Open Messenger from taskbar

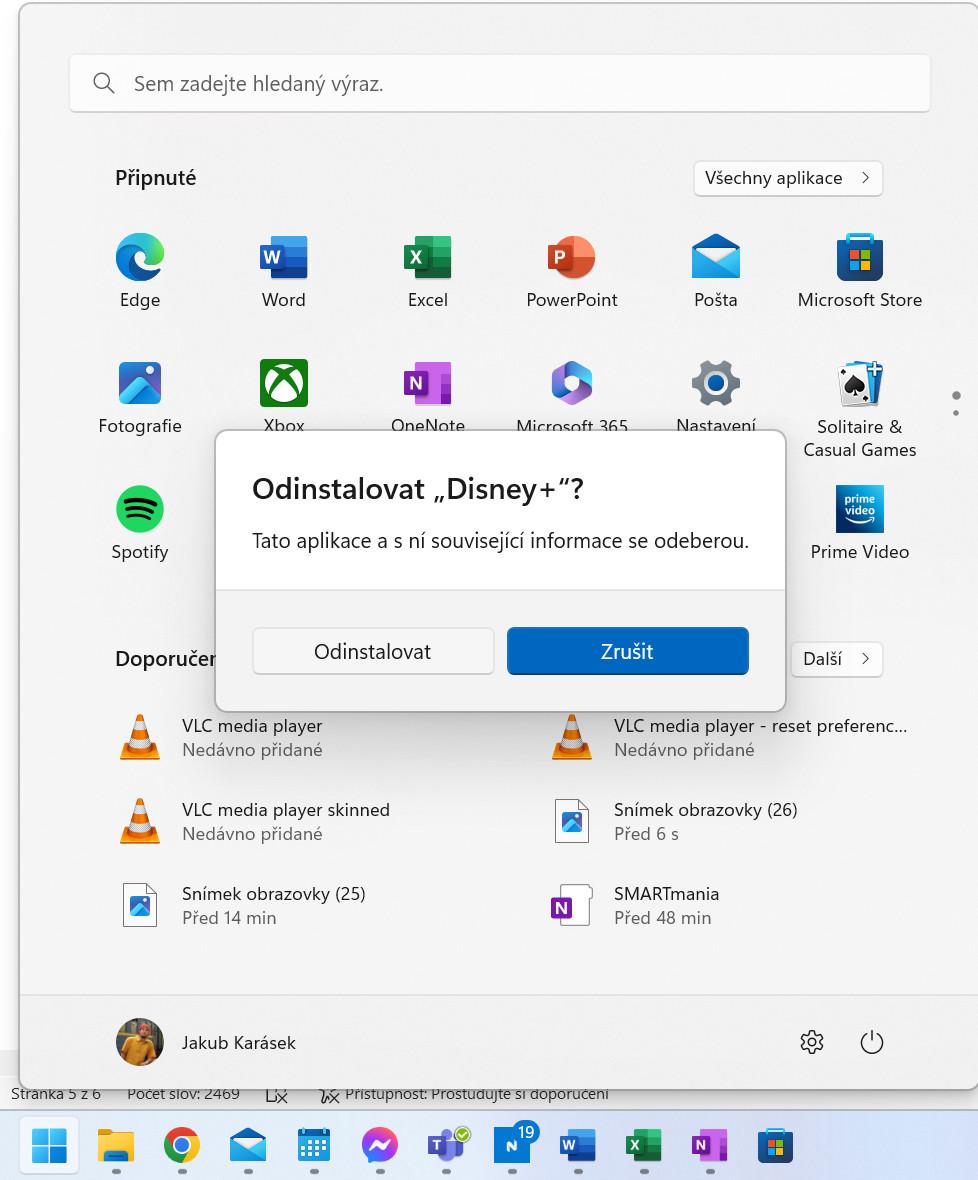point(380,1146)
